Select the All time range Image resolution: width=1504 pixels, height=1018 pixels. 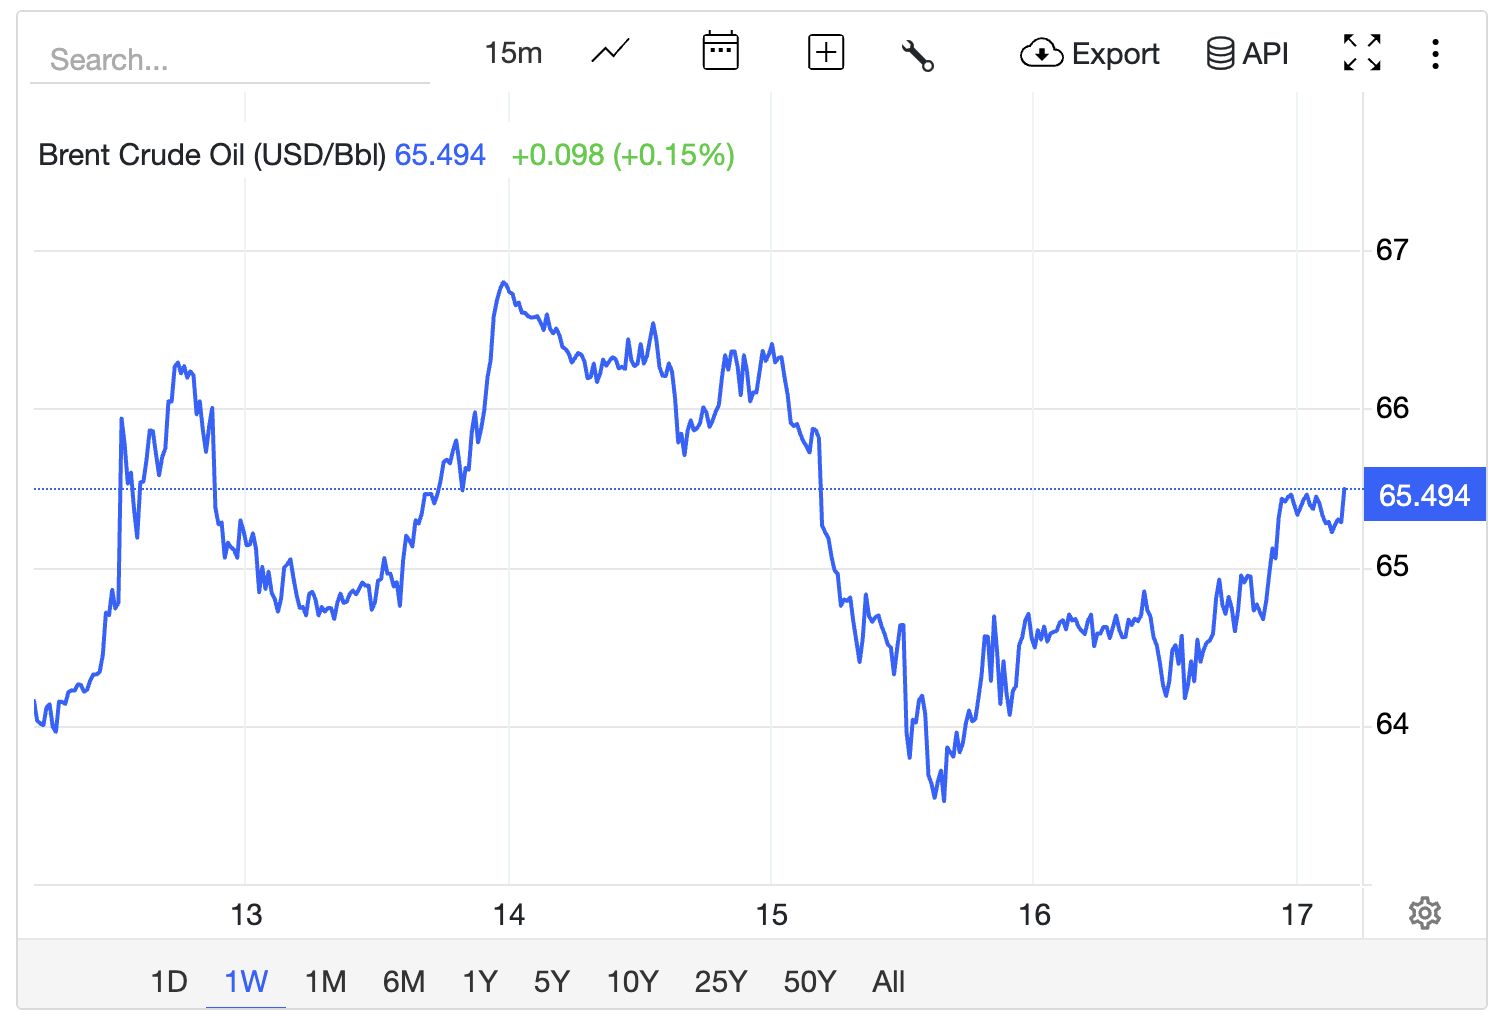point(888,981)
